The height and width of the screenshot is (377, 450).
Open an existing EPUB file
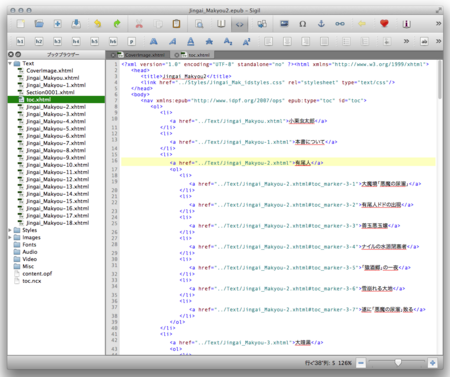tap(39, 24)
